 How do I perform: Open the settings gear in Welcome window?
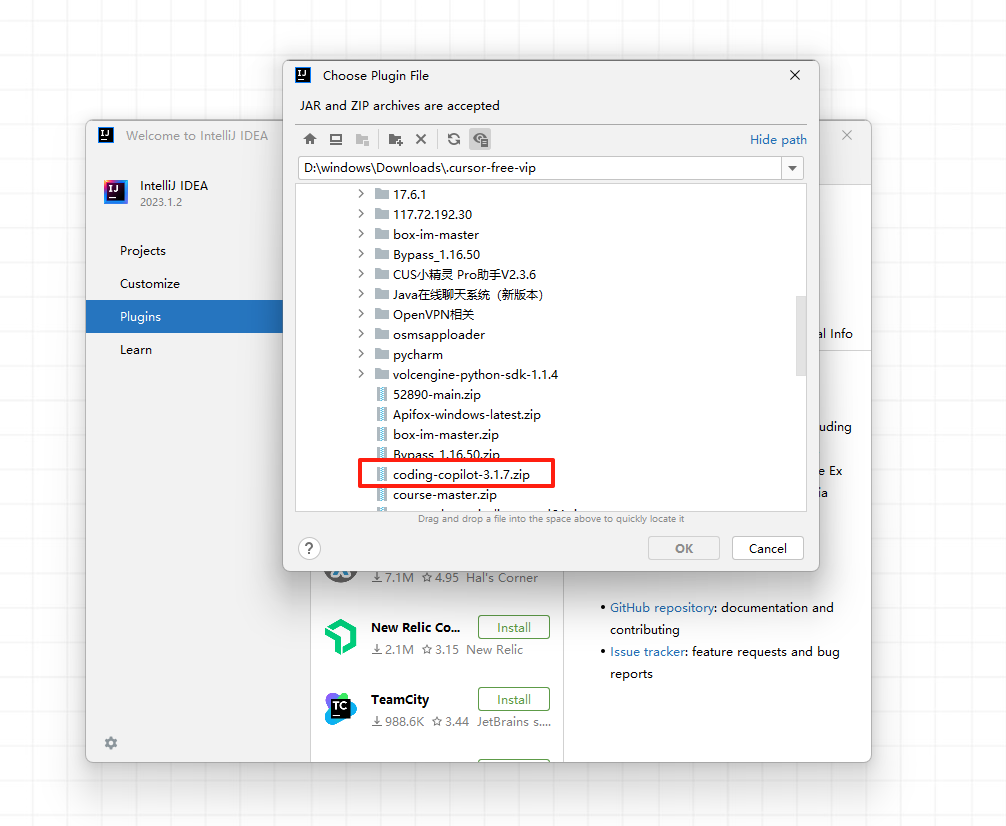click(x=111, y=743)
